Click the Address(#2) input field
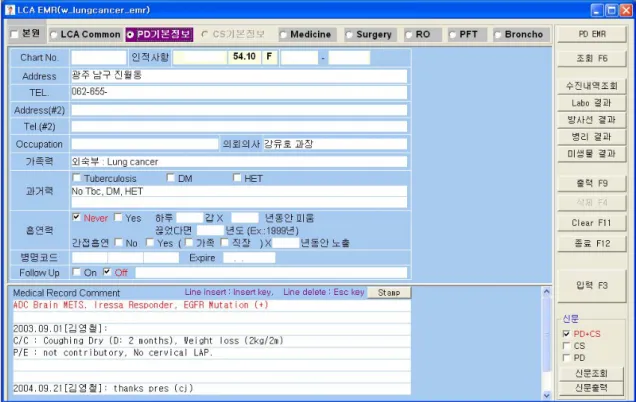This screenshot has height=402, width=636. [x=239, y=110]
